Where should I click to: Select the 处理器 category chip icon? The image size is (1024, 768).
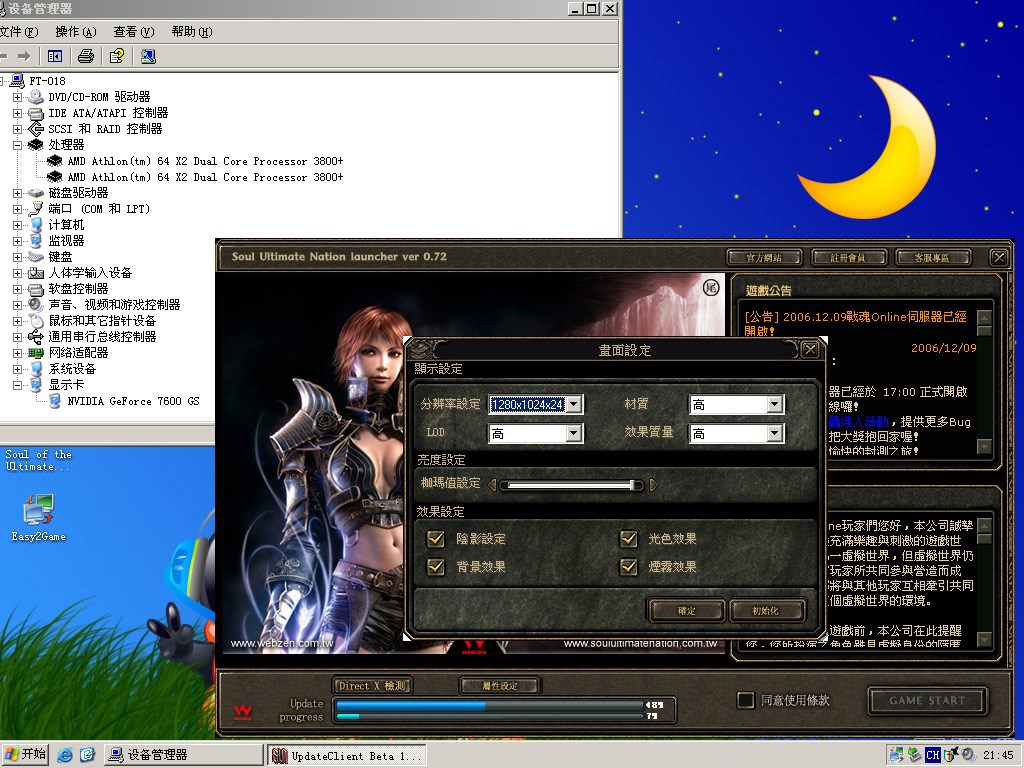[x=36, y=145]
